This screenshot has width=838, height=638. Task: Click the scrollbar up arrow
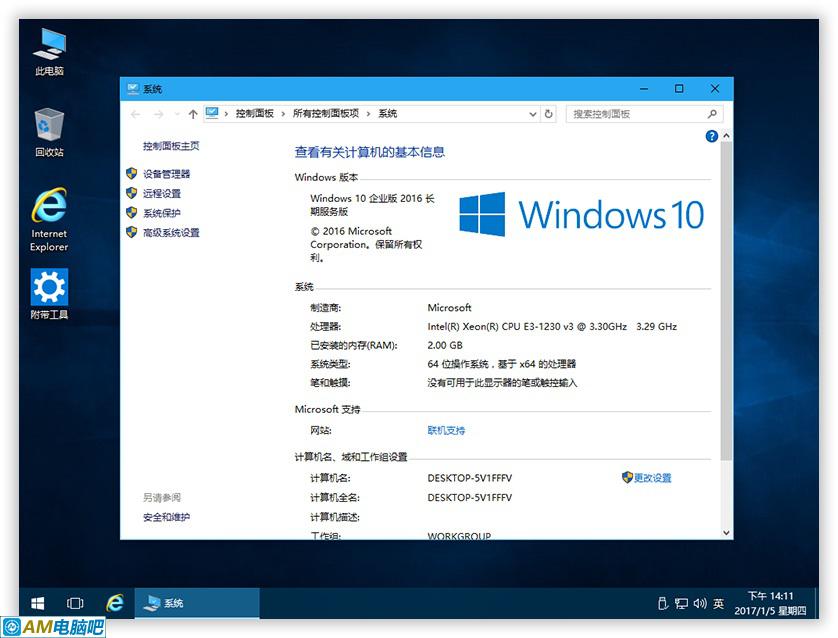(x=726, y=136)
